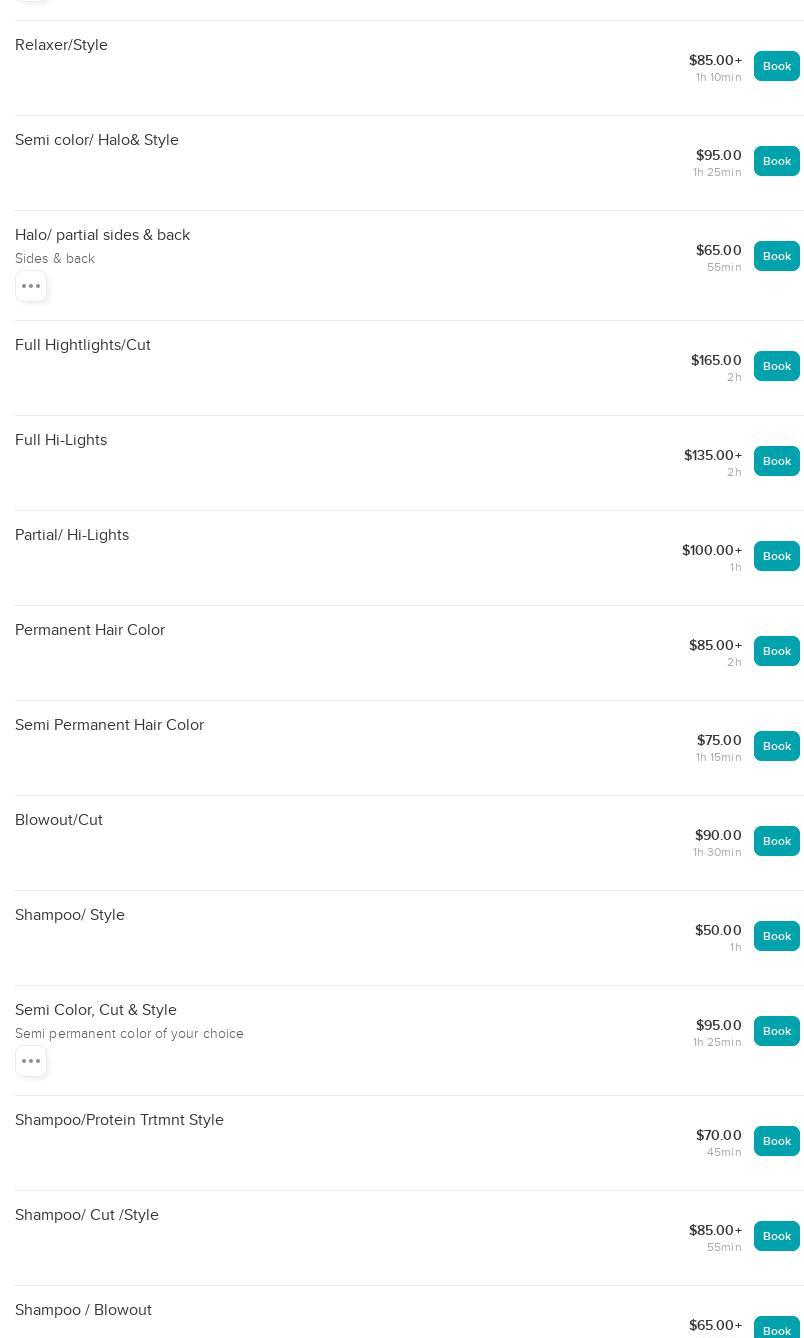Screen dimensions: 804x1338
Task: Book Semi Color, Cut & Style
Action: [776, 1031]
